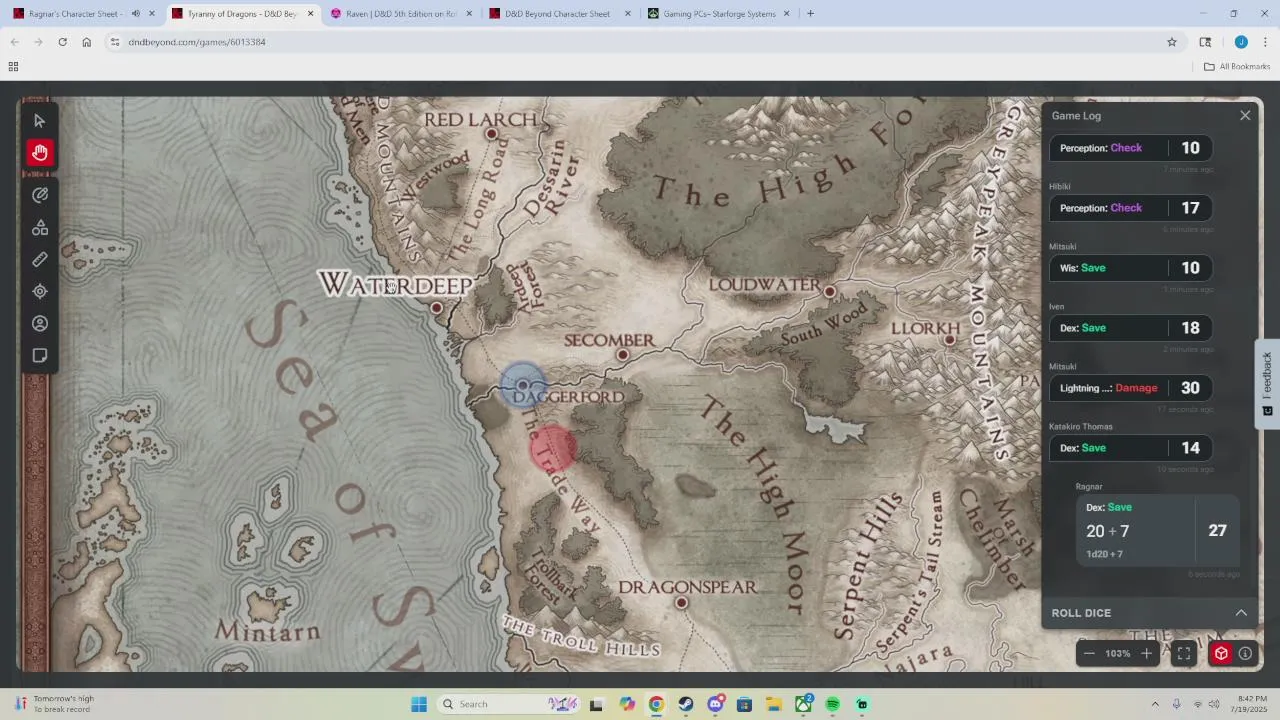
Task: Open File Explorer from the taskbar
Action: (x=774, y=704)
